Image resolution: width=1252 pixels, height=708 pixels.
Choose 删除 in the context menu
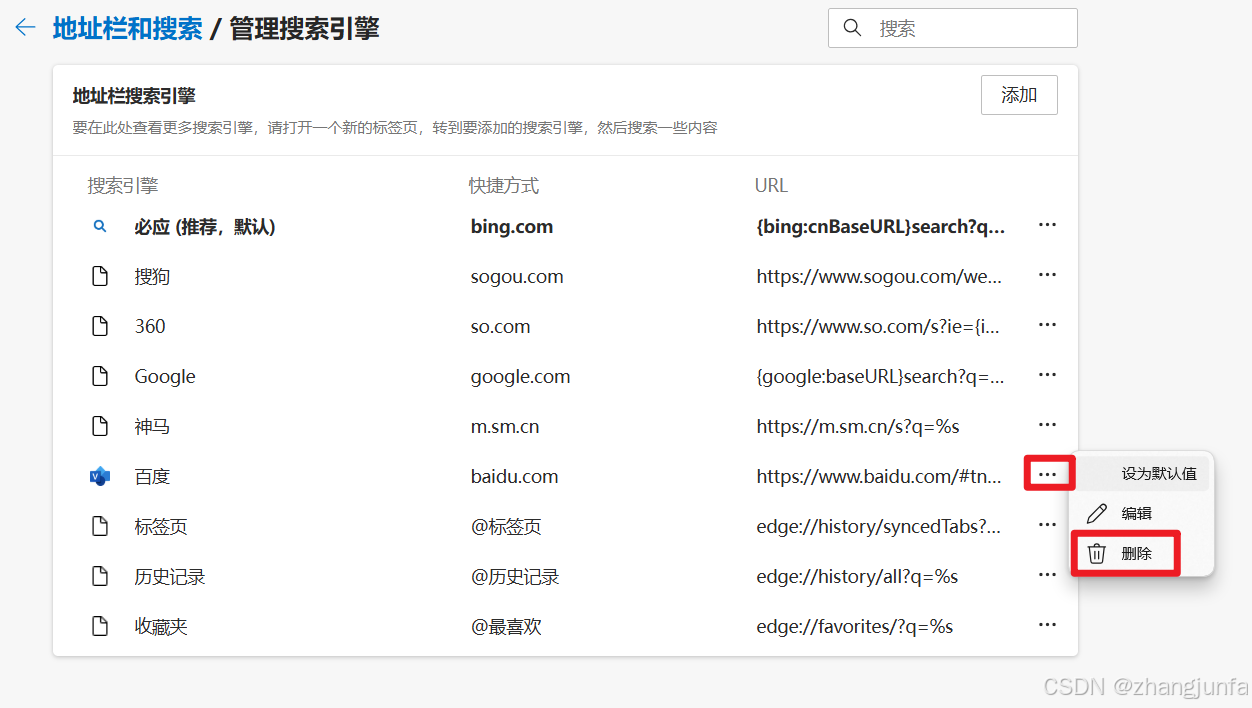[1142, 553]
